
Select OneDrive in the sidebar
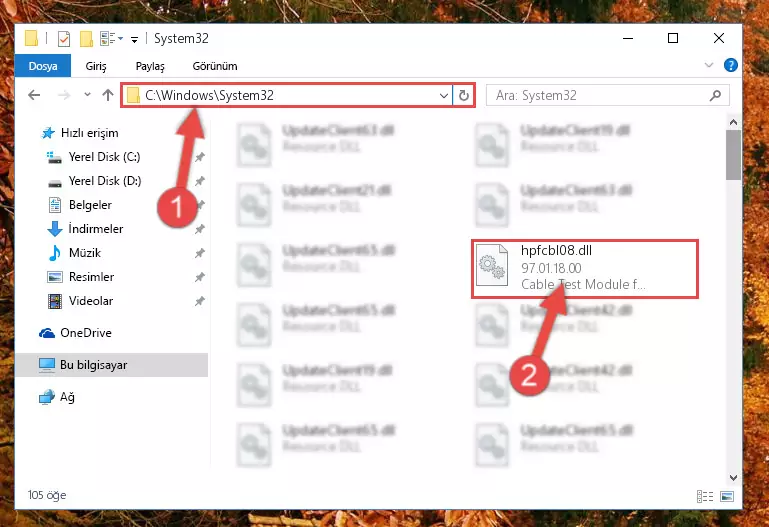point(86,333)
